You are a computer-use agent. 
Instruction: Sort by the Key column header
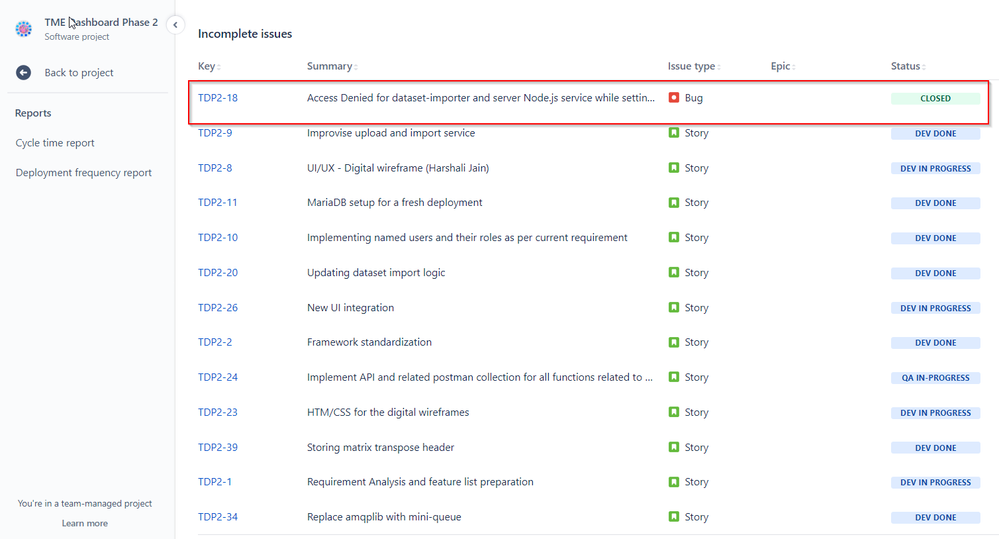209,66
